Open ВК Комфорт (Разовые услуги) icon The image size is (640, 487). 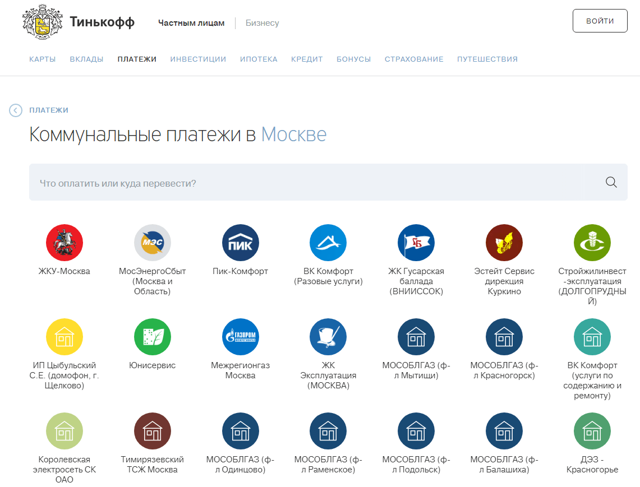pos(328,242)
